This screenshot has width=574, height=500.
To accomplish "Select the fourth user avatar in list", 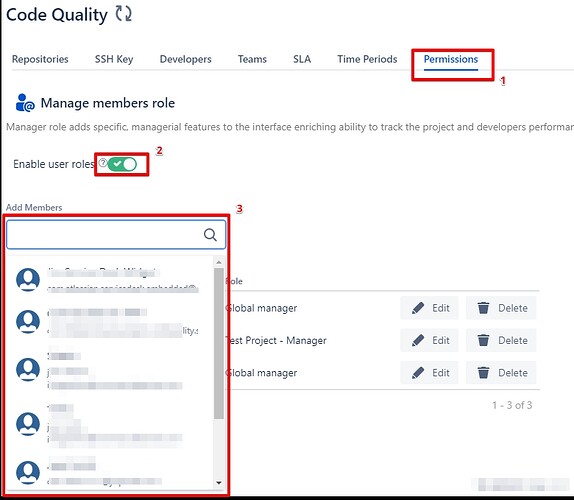I will coord(28,424).
